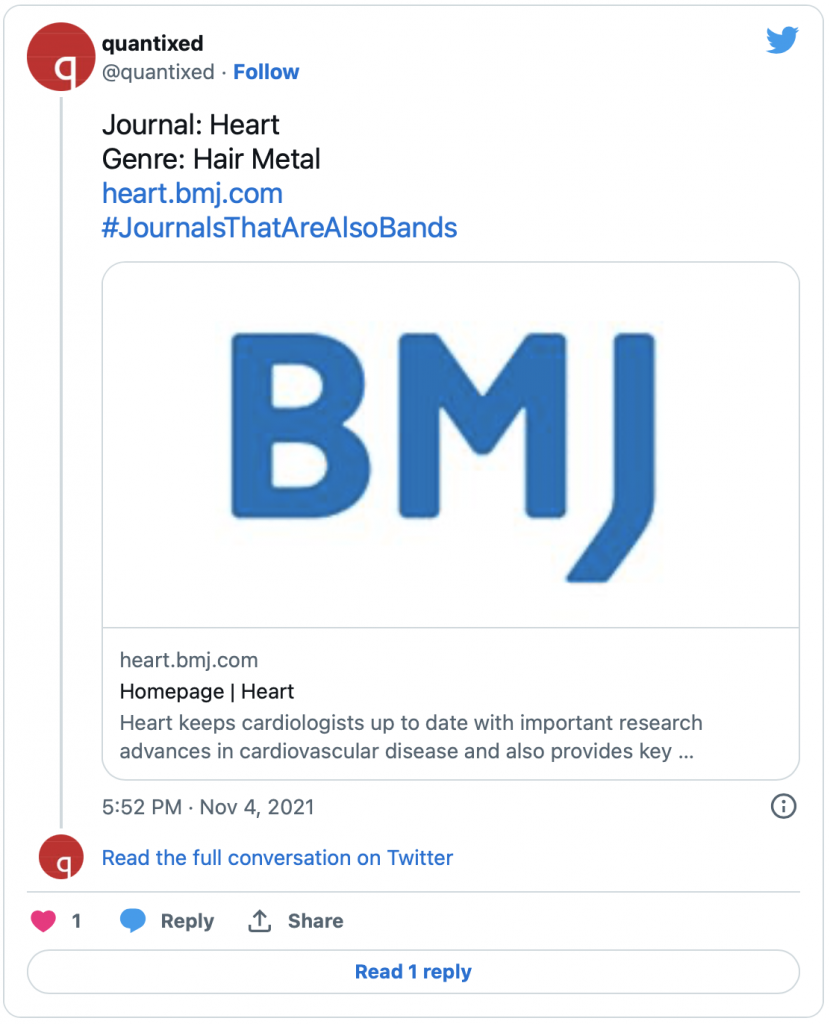Click the share upload arrow icon
This screenshot has height=1024, width=830.
tap(259, 921)
